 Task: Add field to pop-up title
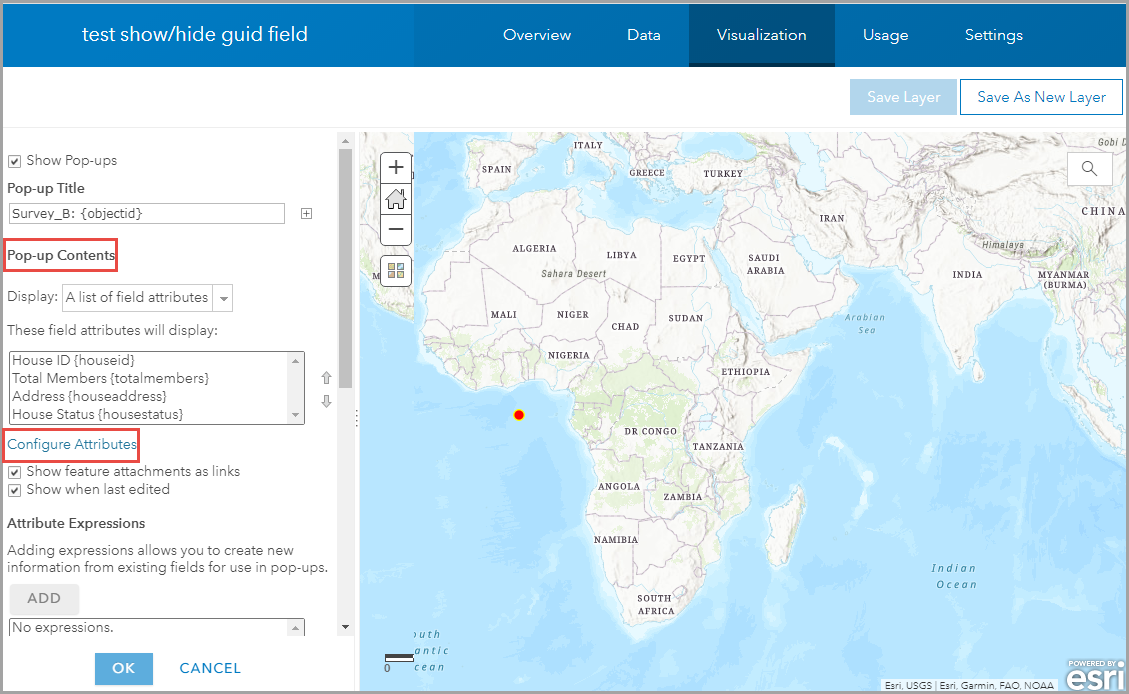pos(307,214)
